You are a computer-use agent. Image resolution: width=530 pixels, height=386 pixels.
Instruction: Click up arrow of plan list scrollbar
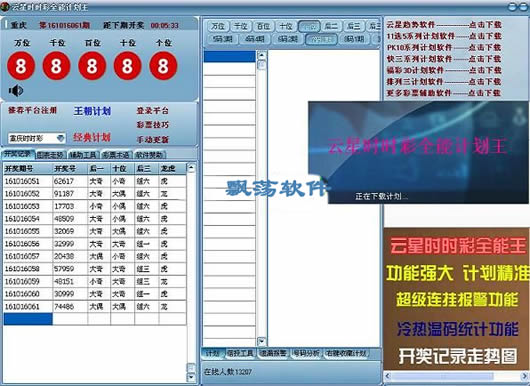pyautogui.click(x=262, y=55)
